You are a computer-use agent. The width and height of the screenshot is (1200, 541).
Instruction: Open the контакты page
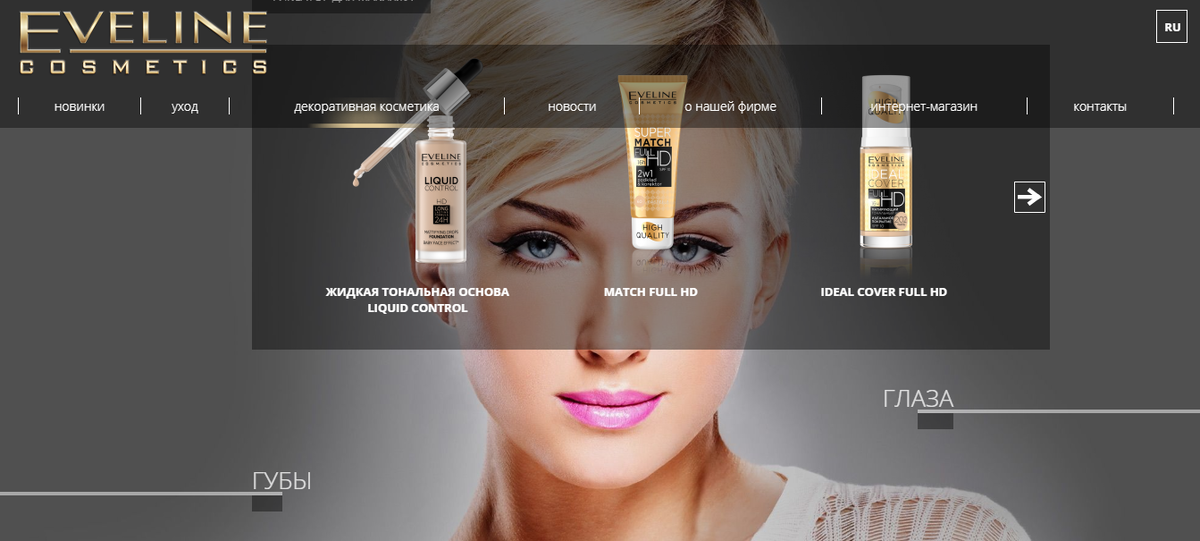[x=1100, y=107]
